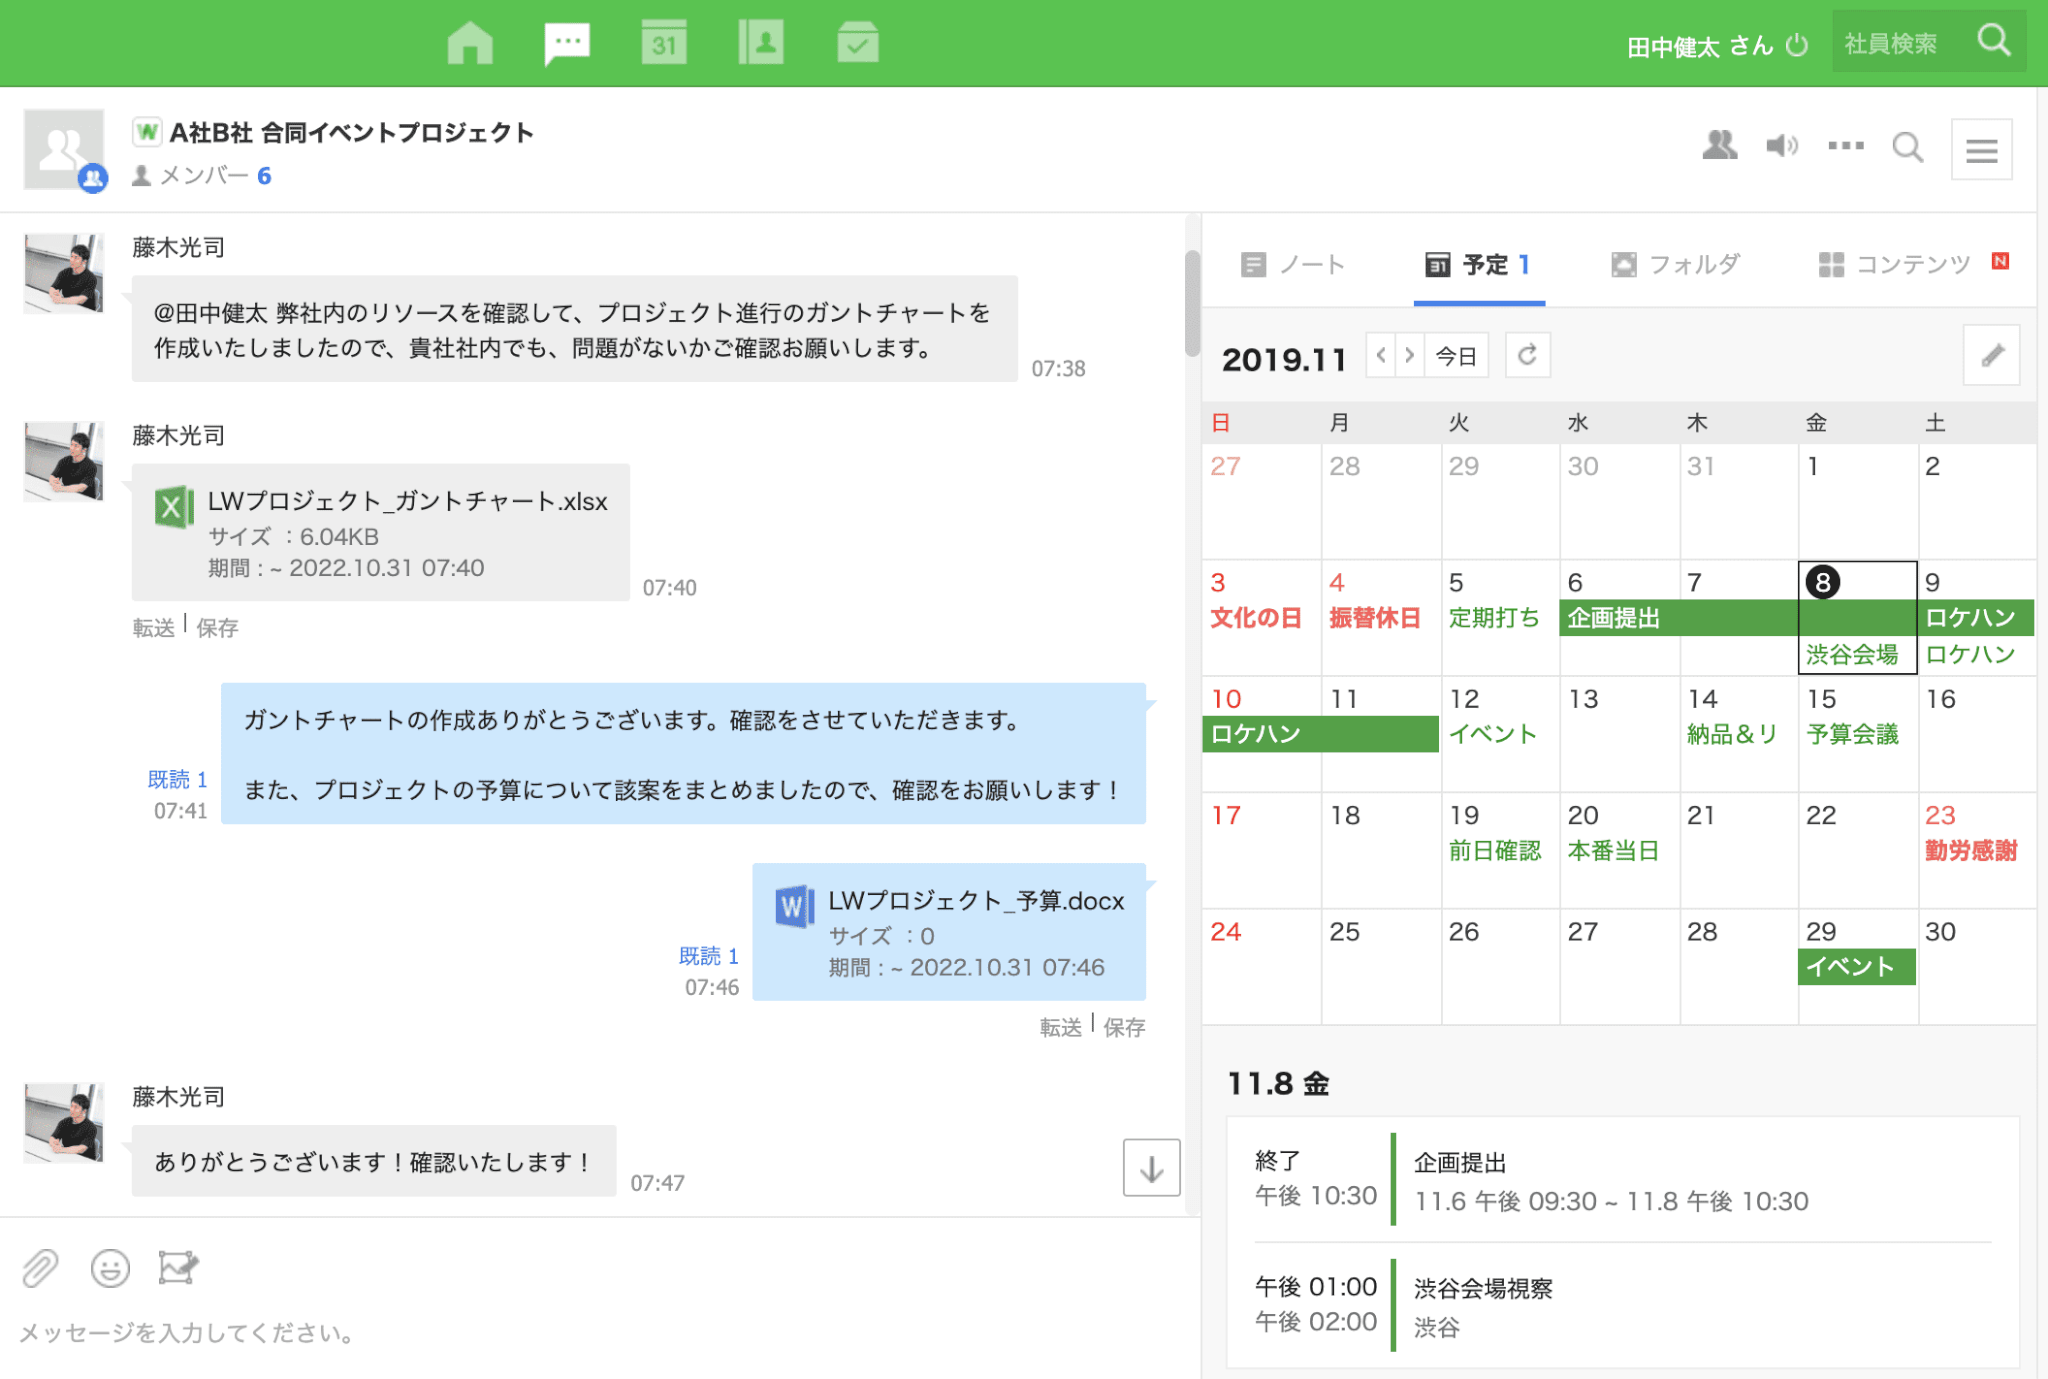
Task: Open the chat messages icon
Action: click(567, 43)
